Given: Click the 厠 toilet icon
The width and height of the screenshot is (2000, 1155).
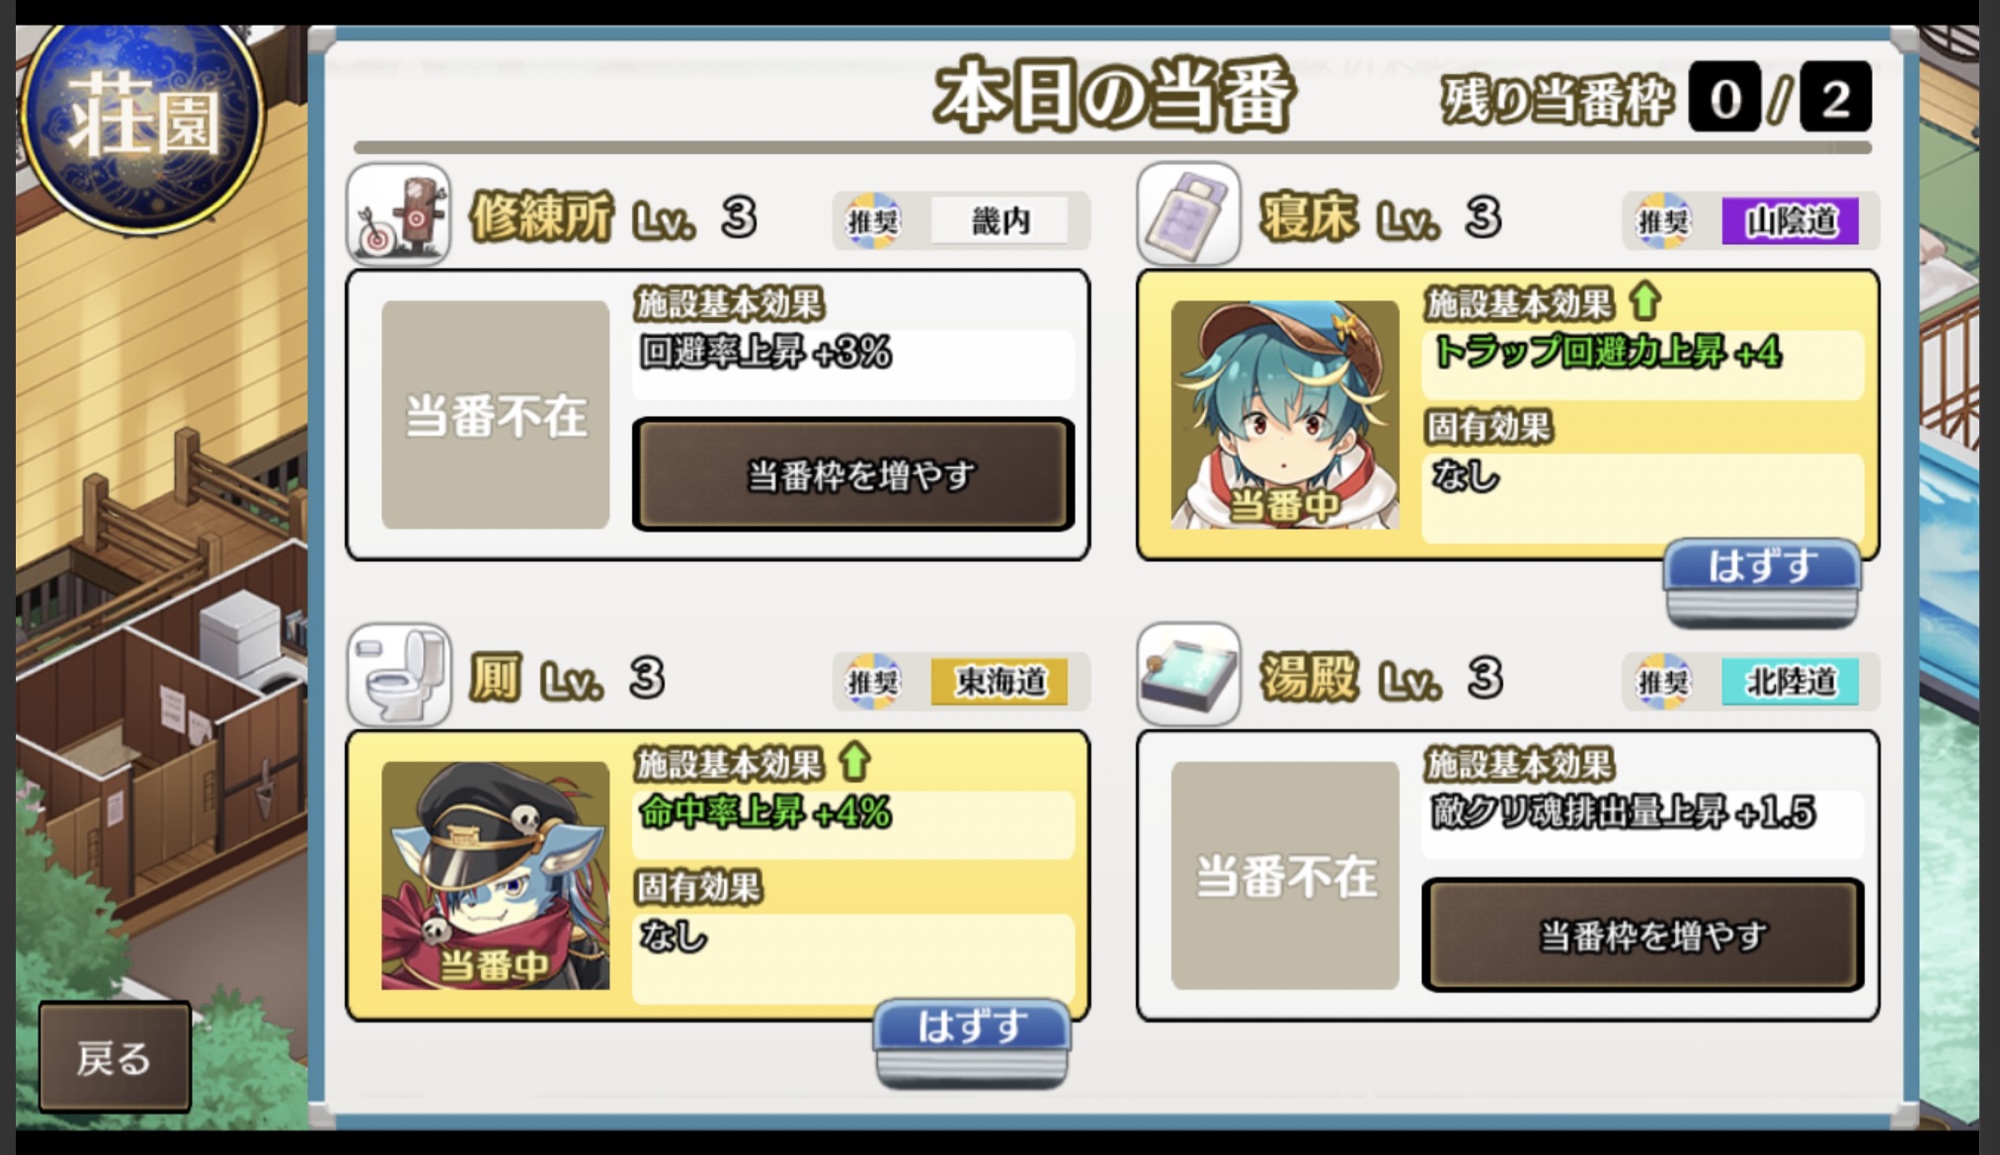Looking at the screenshot, I should 398,675.
